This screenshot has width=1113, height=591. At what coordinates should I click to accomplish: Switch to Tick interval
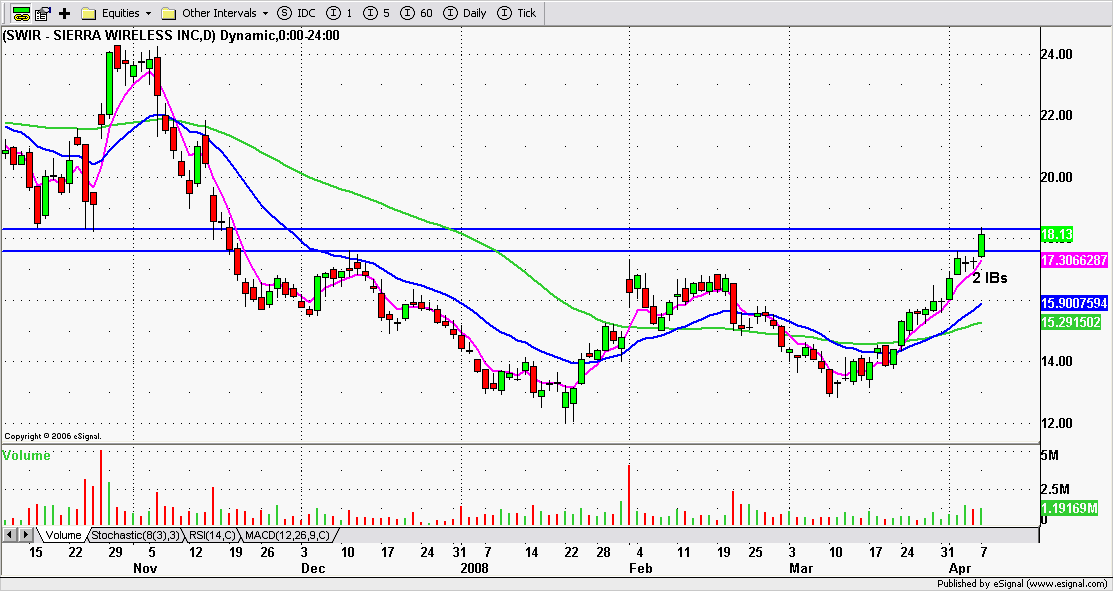click(x=516, y=13)
